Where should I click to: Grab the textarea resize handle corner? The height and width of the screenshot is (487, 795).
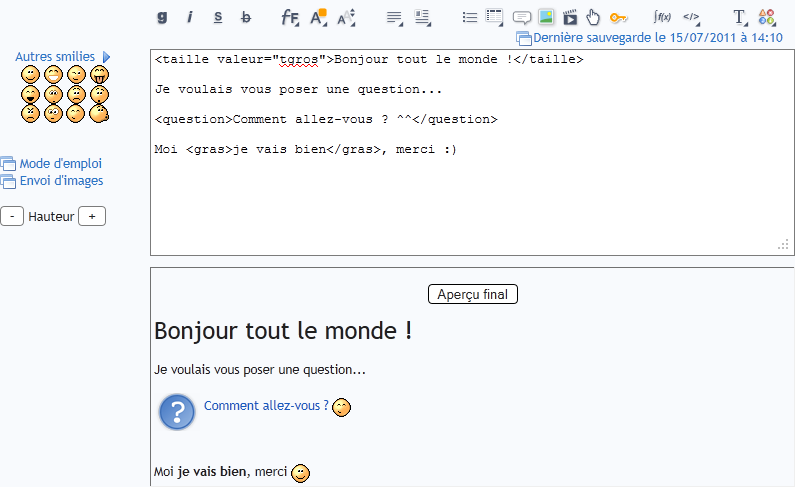pos(783,245)
